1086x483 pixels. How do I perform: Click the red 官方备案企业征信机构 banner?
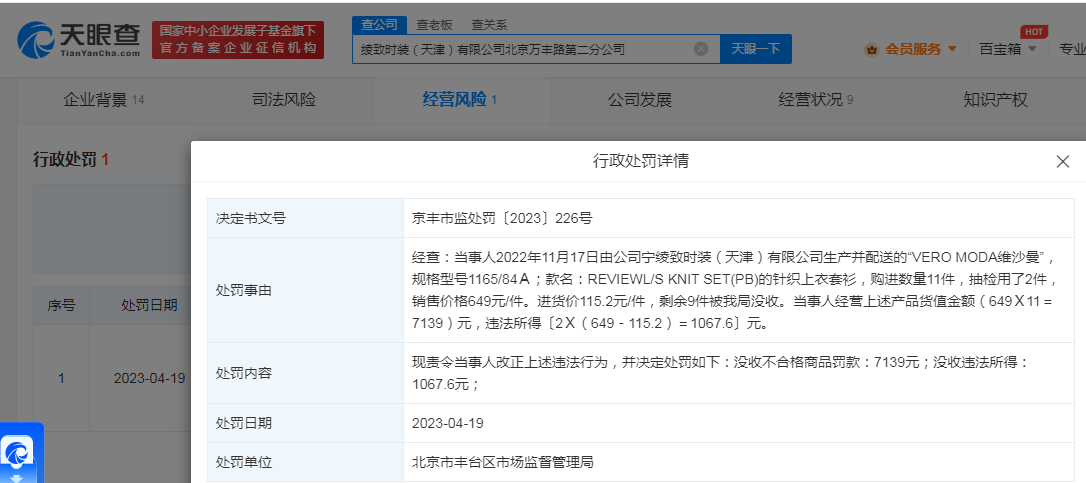[238, 39]
